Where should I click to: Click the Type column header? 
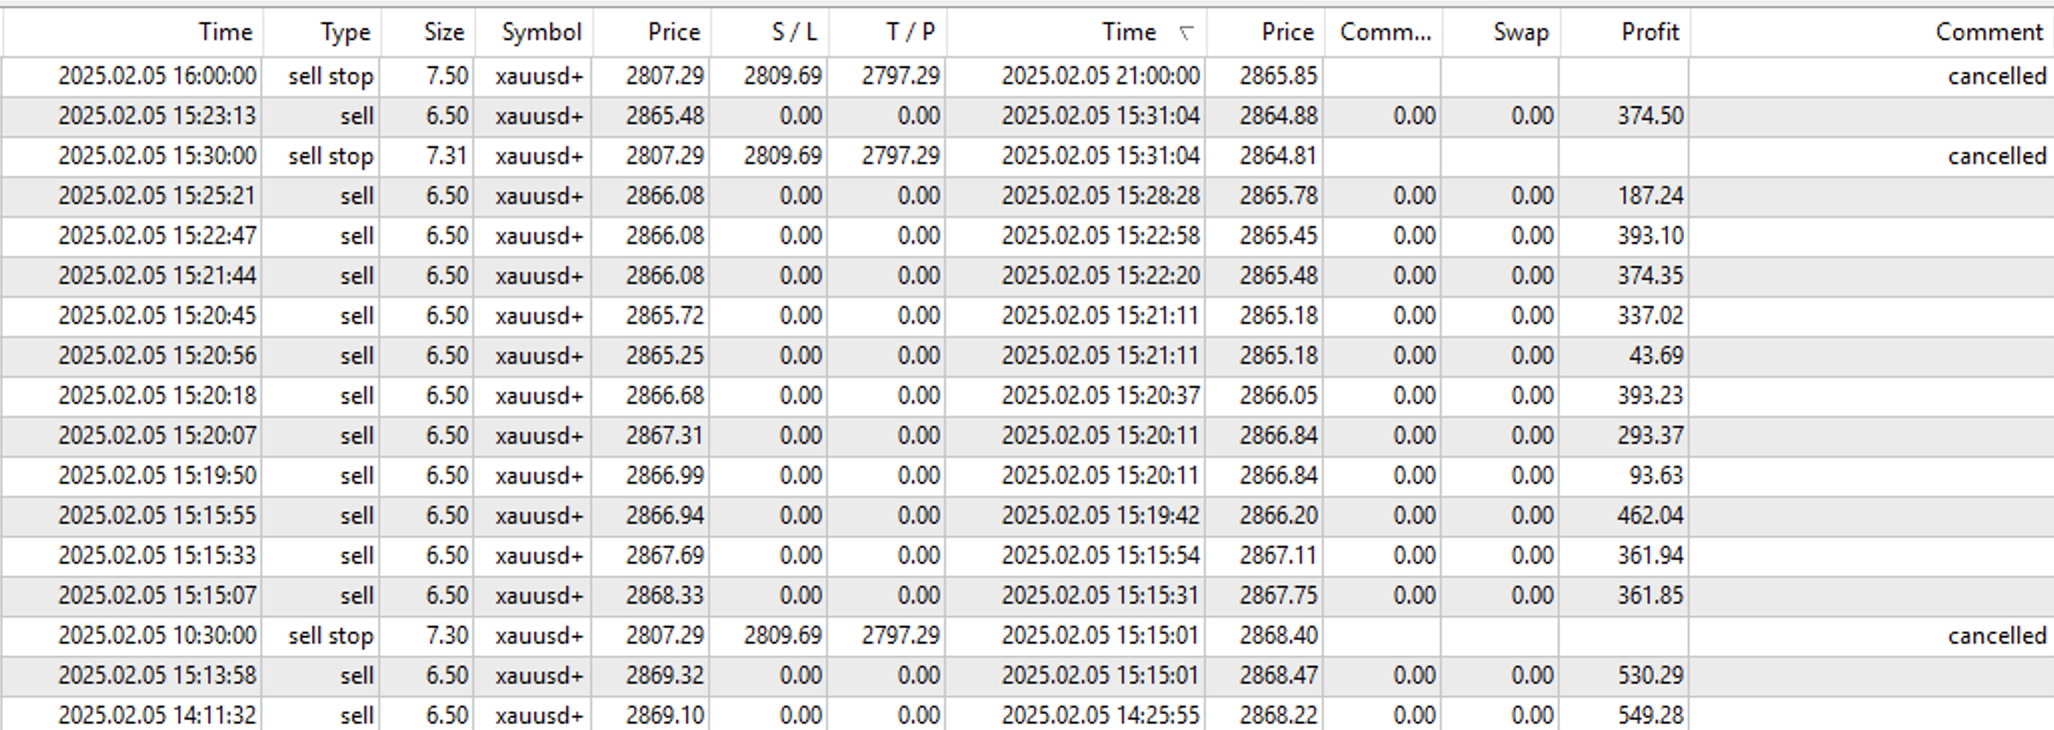click(345, 32)
